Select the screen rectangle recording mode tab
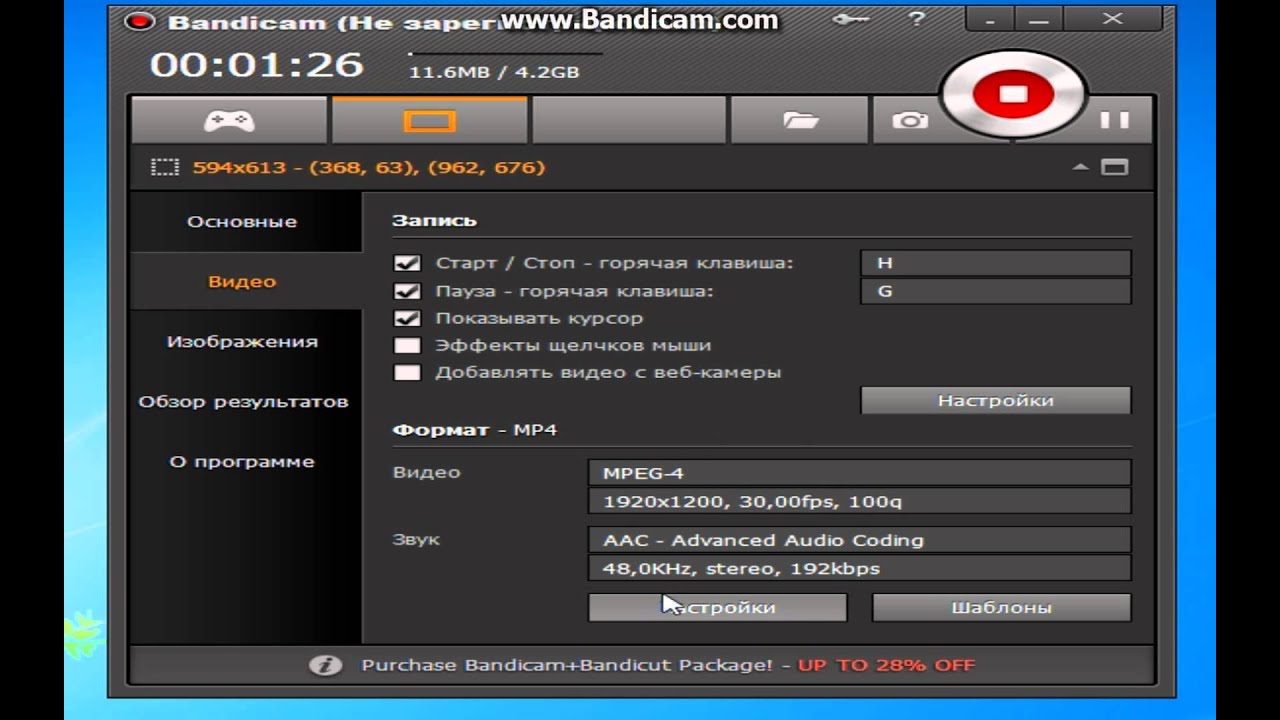The image size is (1280, 720). click(x=430, y=121)
